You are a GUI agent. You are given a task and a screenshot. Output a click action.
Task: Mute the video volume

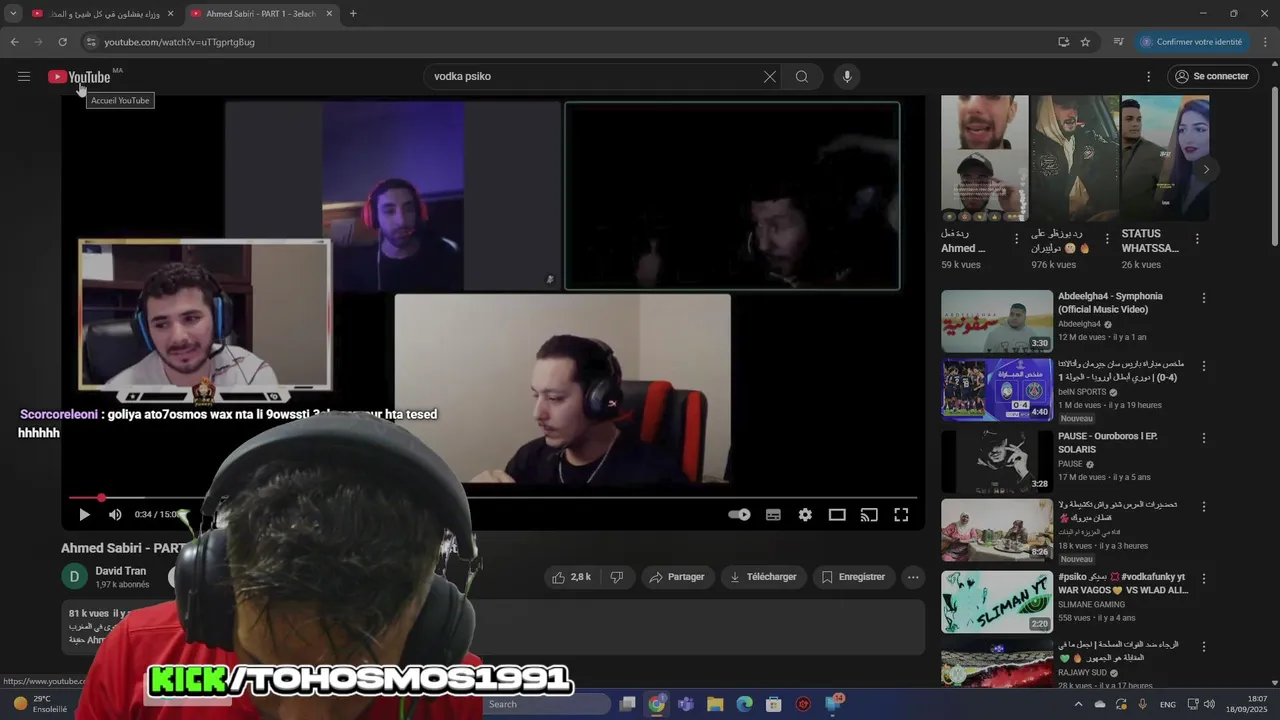click(x=115, y=515)
